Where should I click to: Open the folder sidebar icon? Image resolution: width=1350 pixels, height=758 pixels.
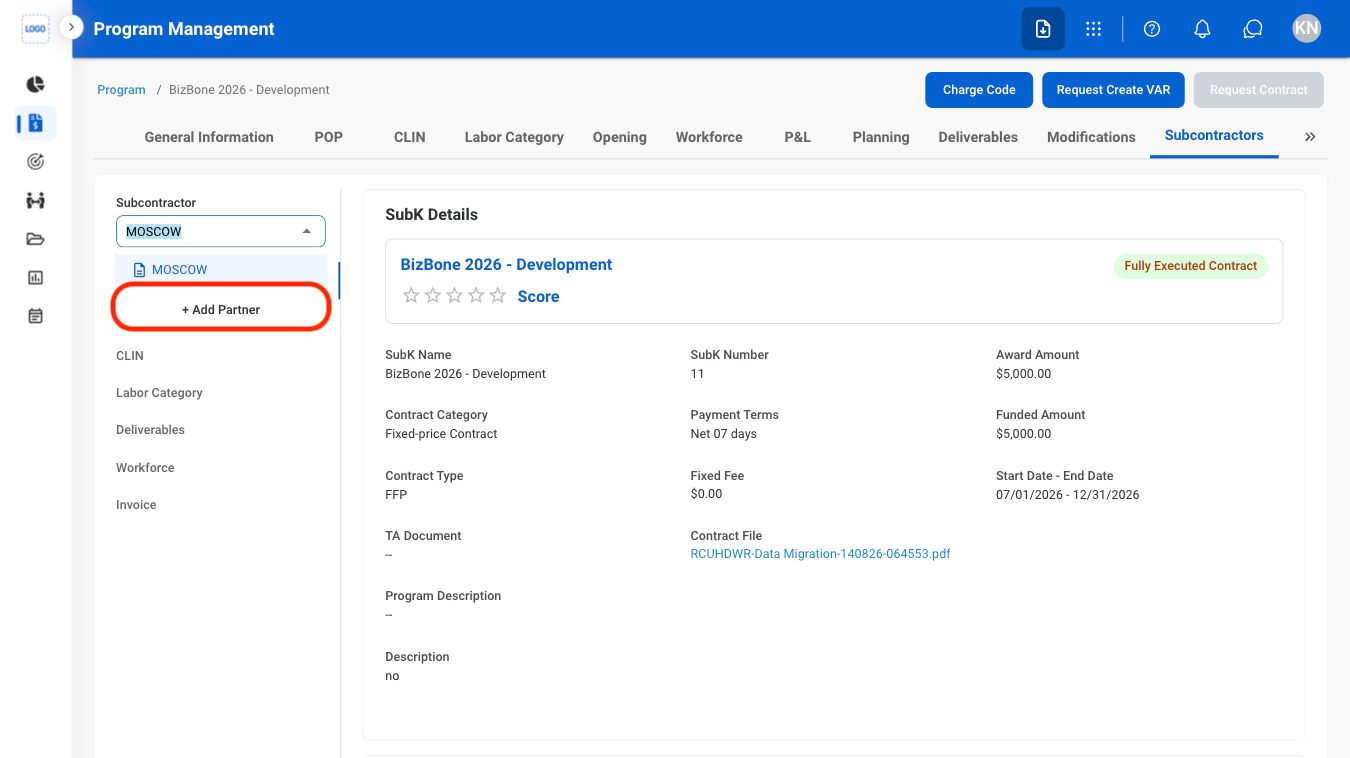pos(35,239)
